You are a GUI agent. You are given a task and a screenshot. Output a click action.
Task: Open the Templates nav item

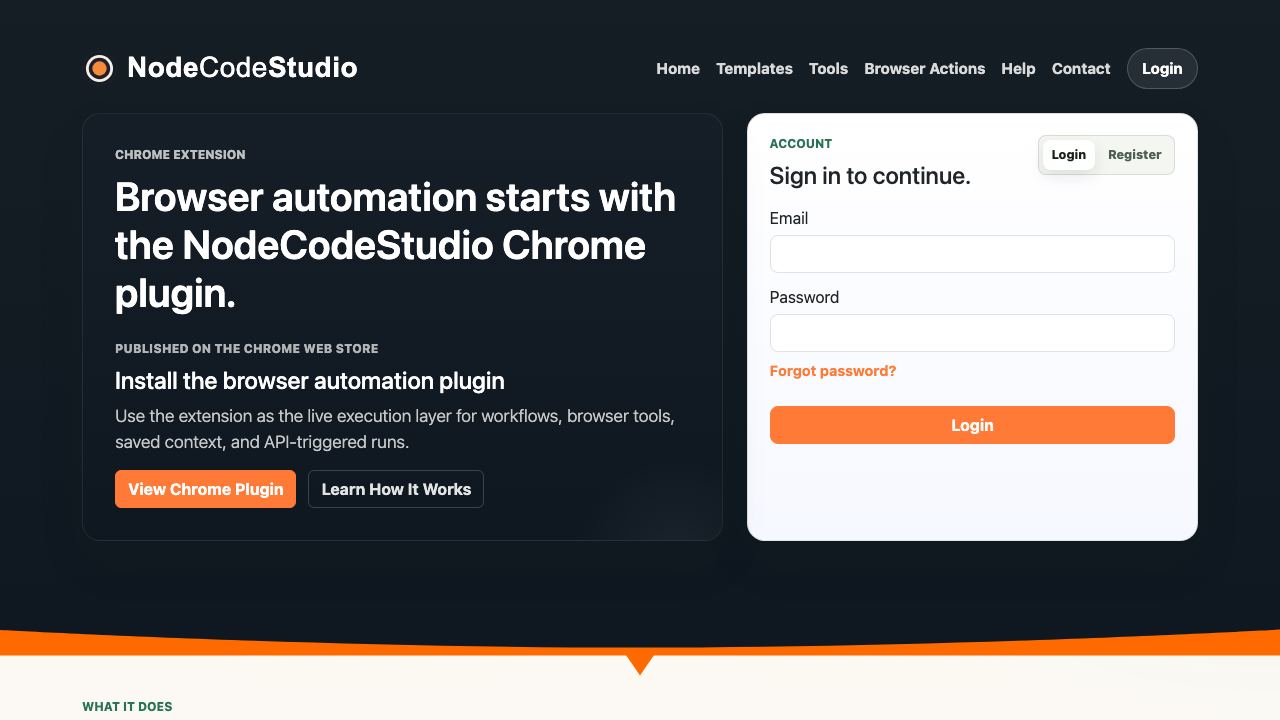pos(754,68)
